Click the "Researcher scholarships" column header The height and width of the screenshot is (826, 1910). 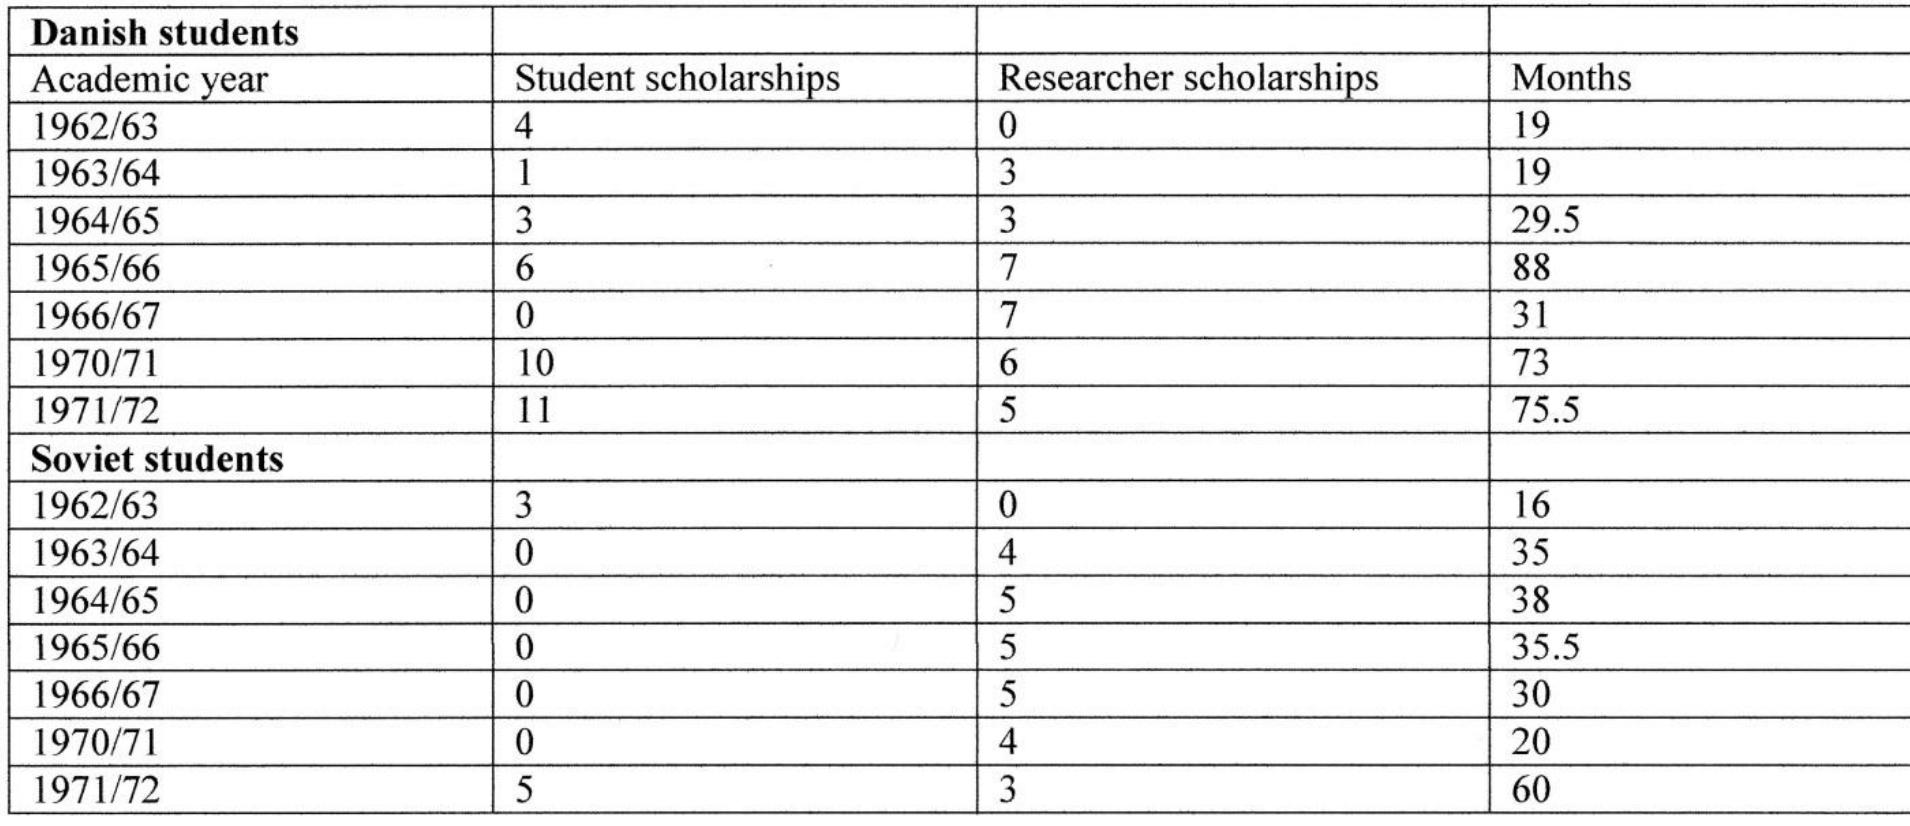tap(1188, 79)
